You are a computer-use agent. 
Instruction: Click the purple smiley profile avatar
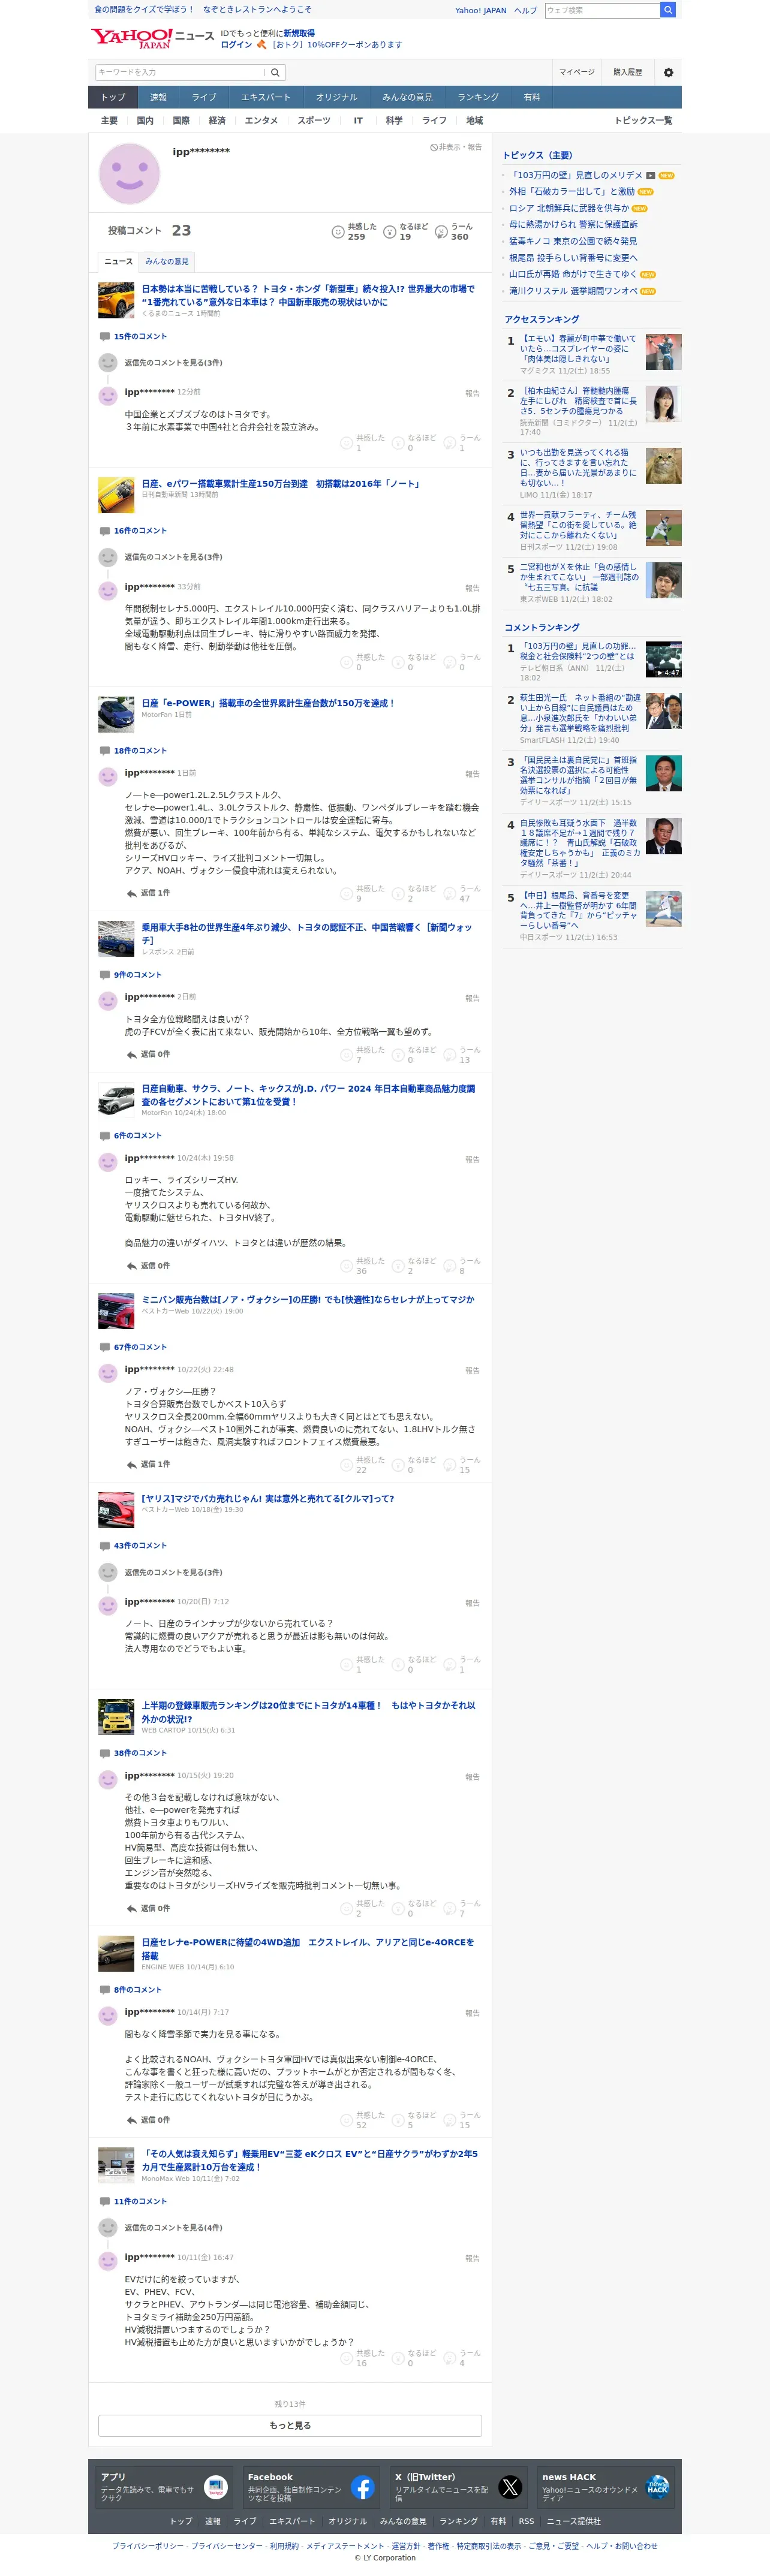pyautogui.click(x=129, y=173)
